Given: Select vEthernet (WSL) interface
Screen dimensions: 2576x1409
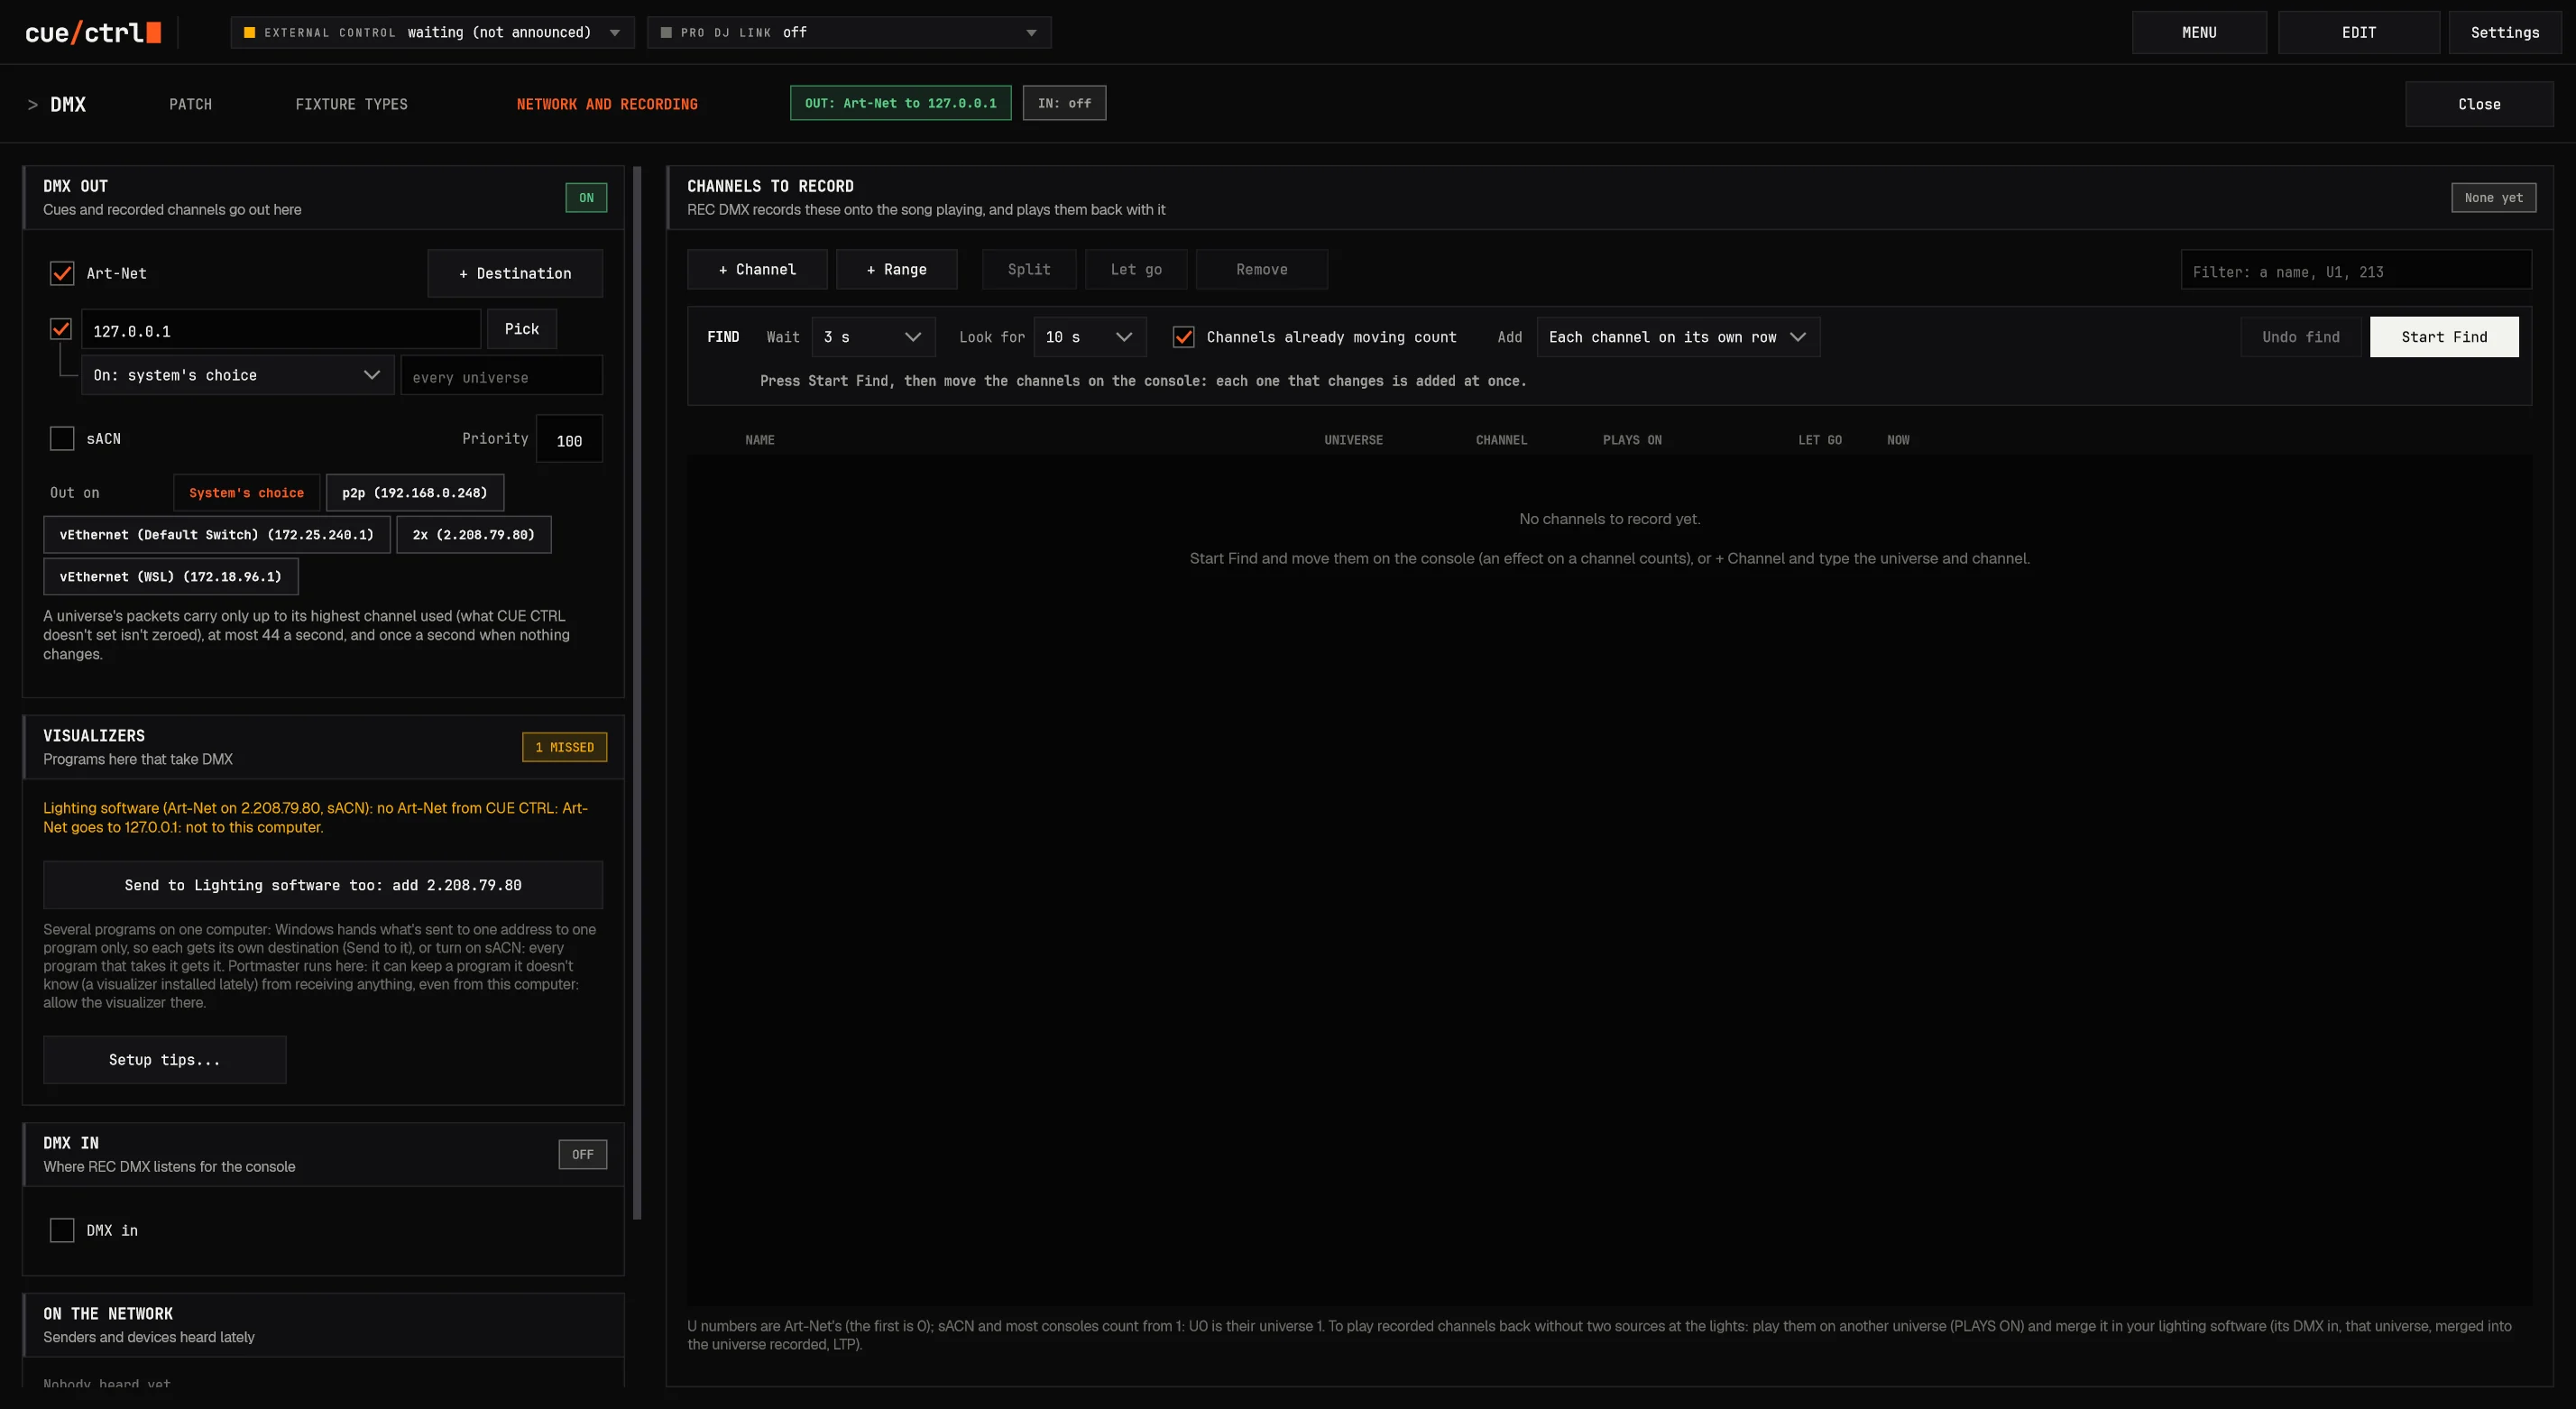Looking at the screenshot, I should 171,576.
